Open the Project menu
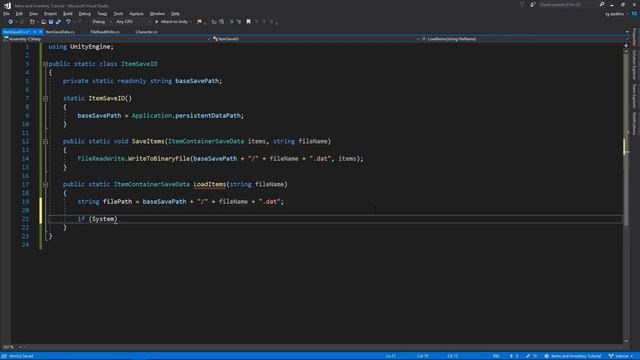Viewport: 640px width, 360px height. pyautogui.click(x=50, y=14)
